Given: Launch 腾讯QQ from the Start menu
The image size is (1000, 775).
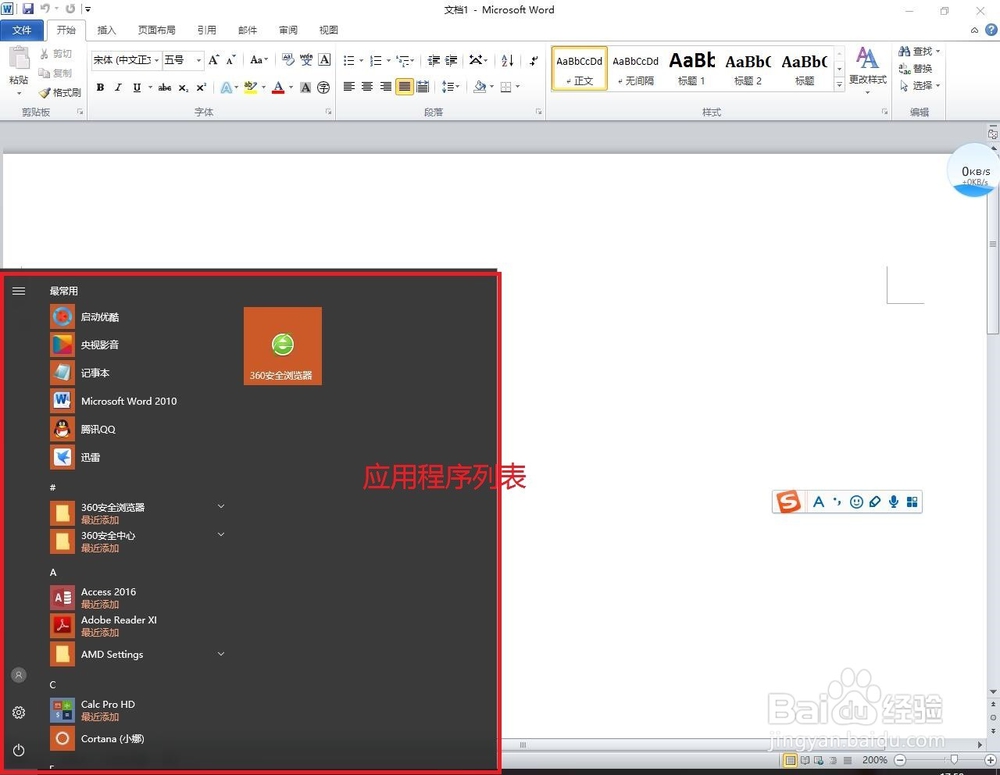Looking at the screenshot, I should [97, 428].
